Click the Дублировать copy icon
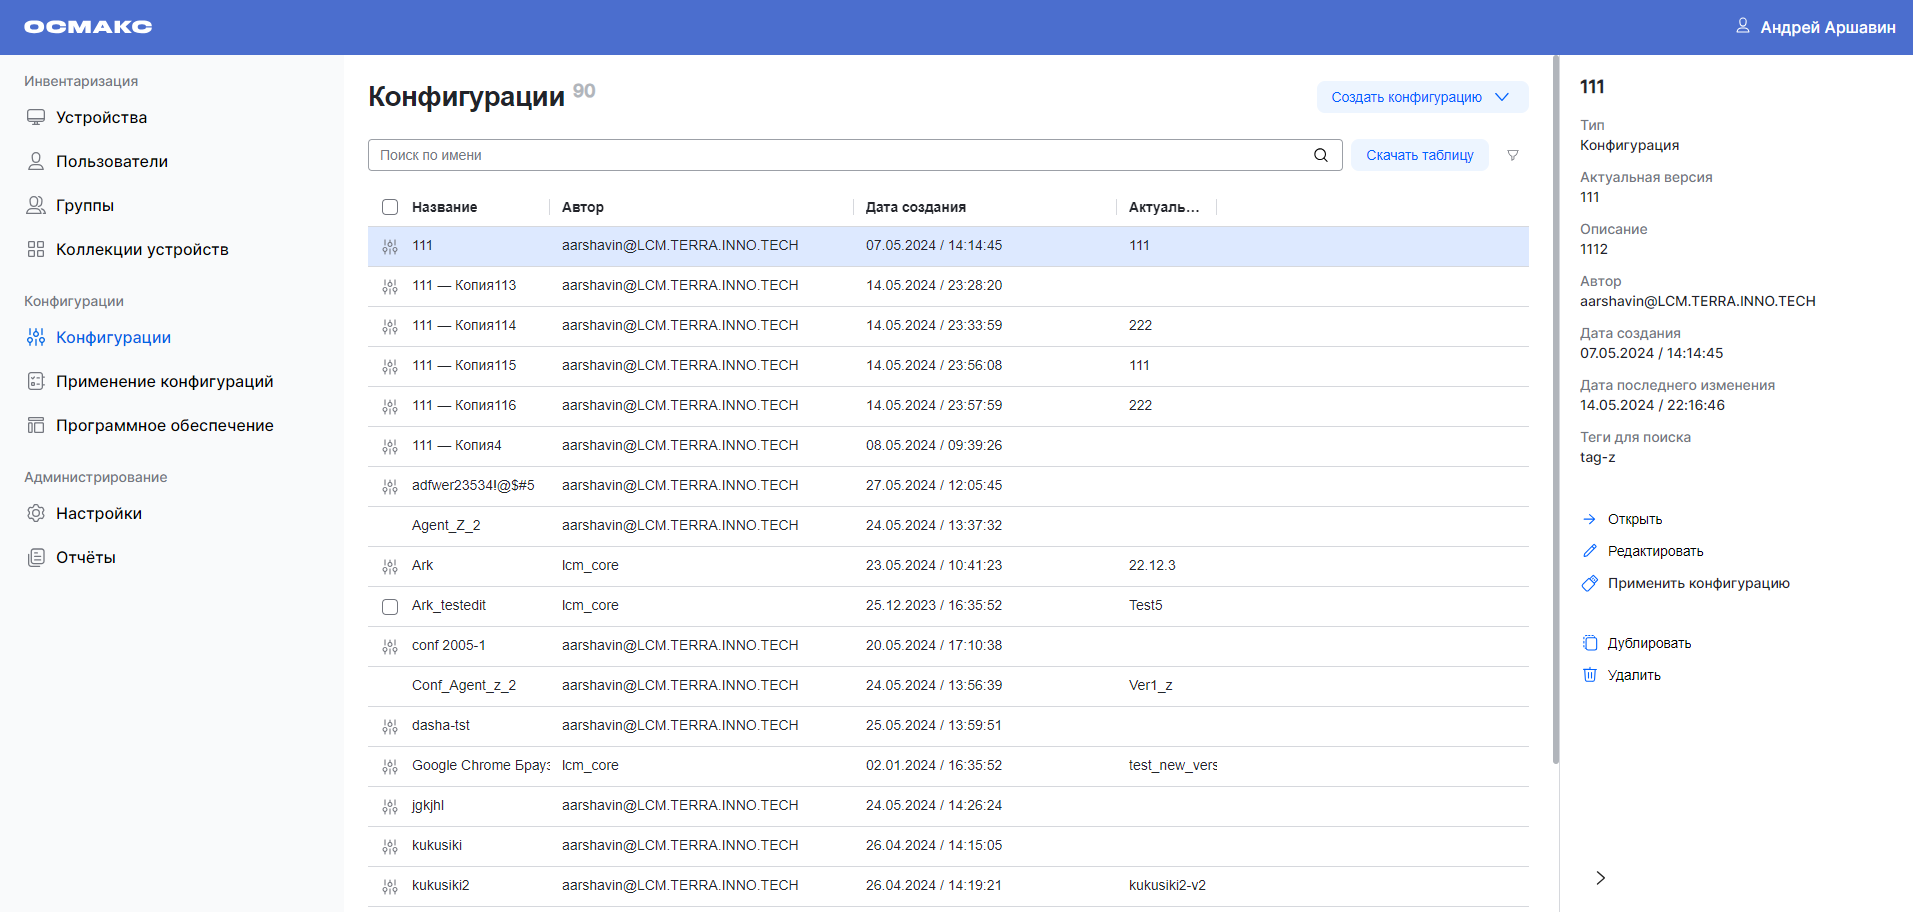1913x912 pixels. pyautogui.click(x=1591, y=643)
